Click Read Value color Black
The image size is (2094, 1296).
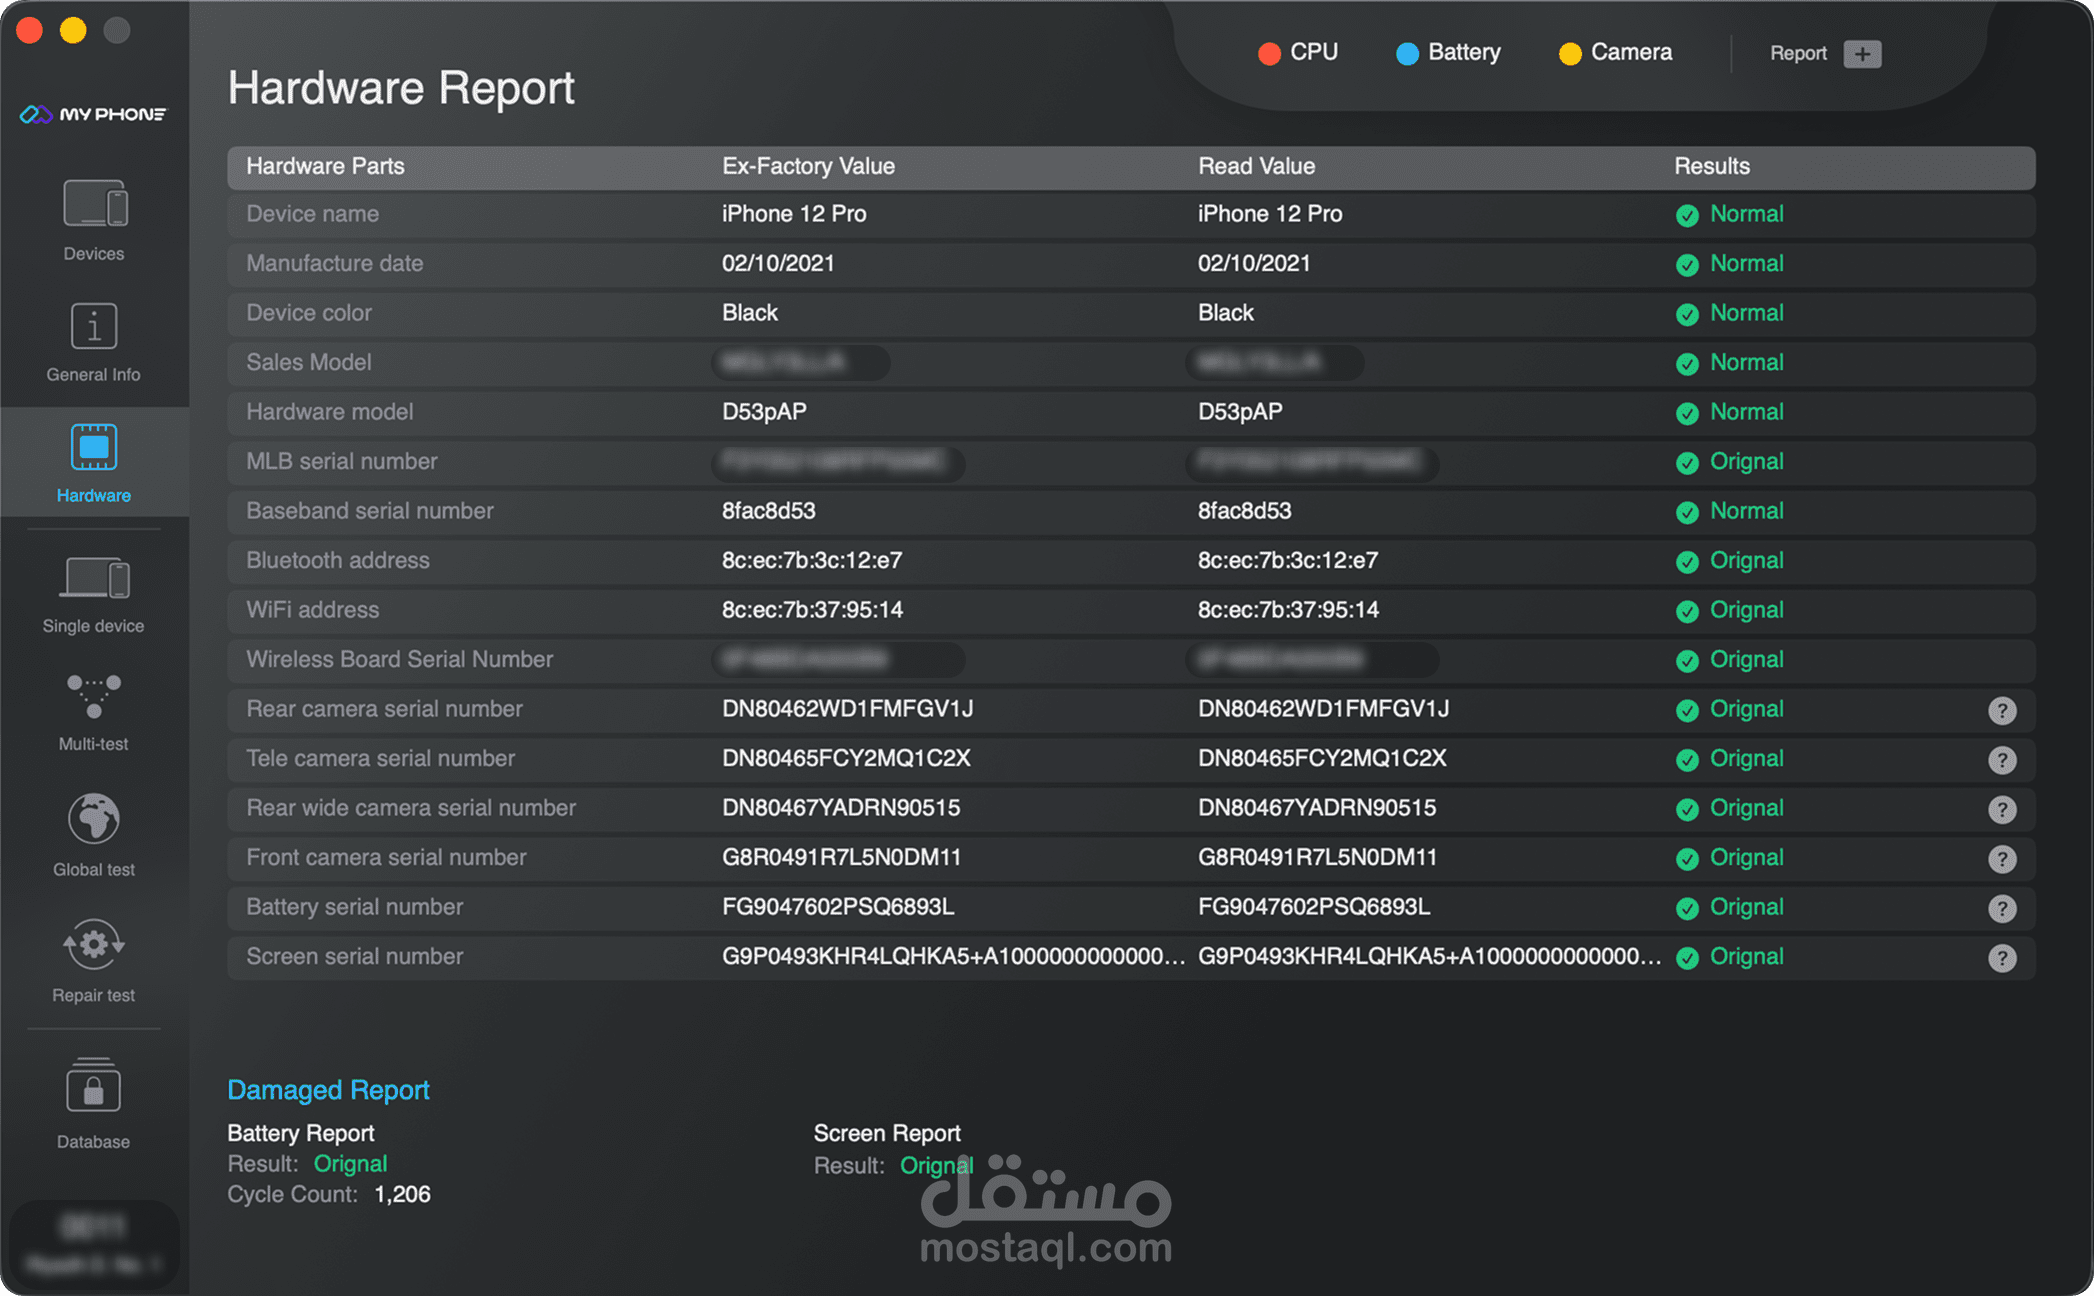[1225, 313]
